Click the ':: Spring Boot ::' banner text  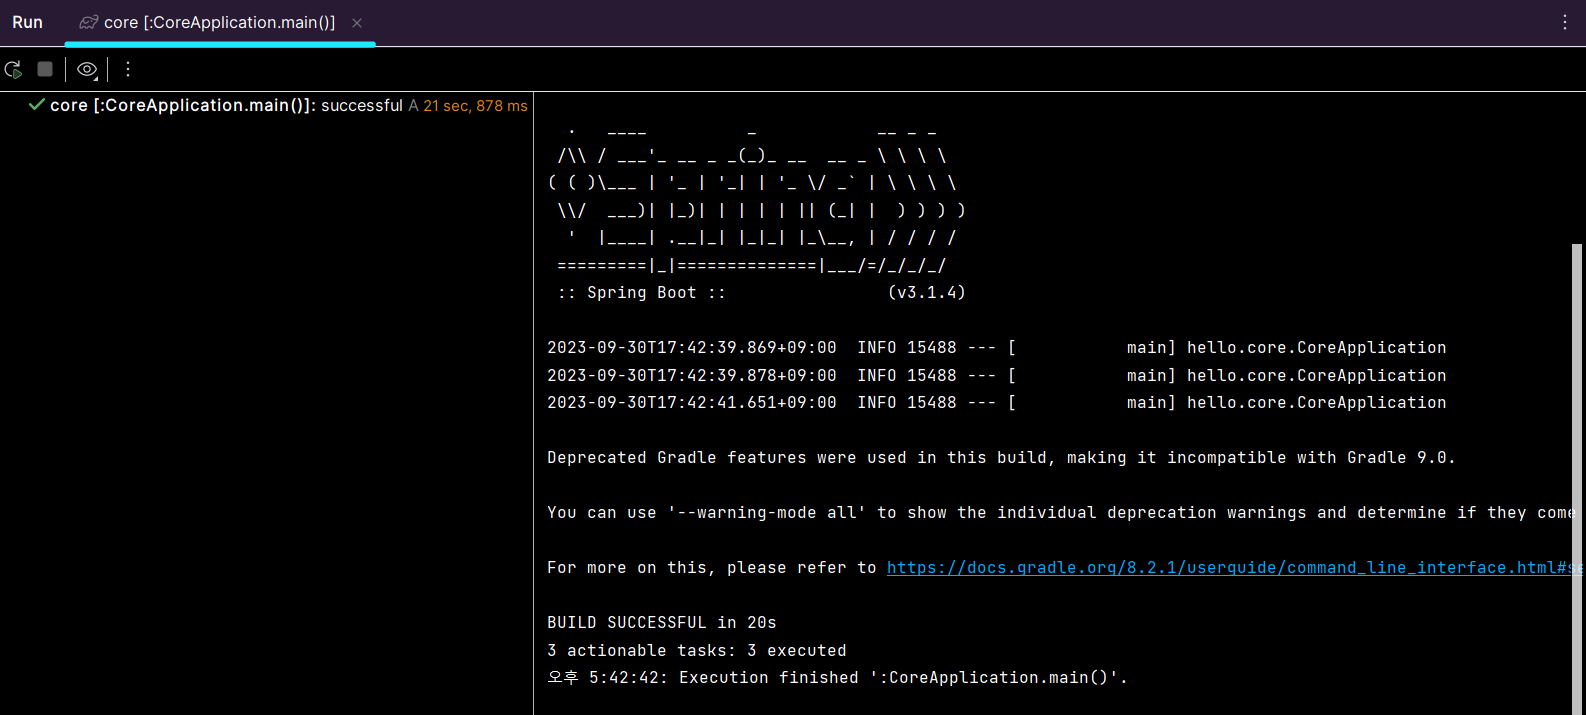point(641,293)
